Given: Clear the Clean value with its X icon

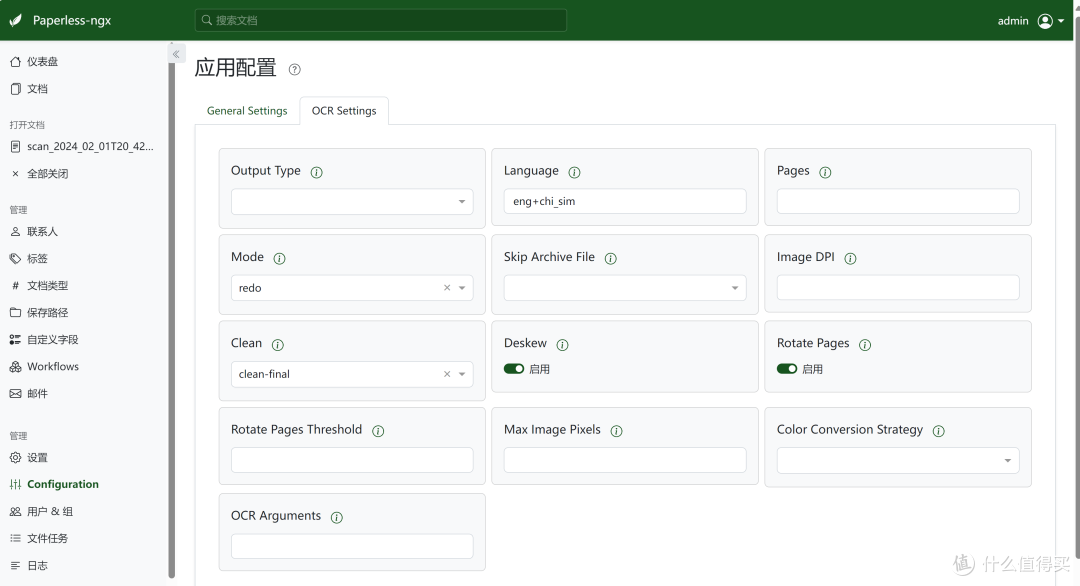Looking at the screenshot, I should [447, 374].
